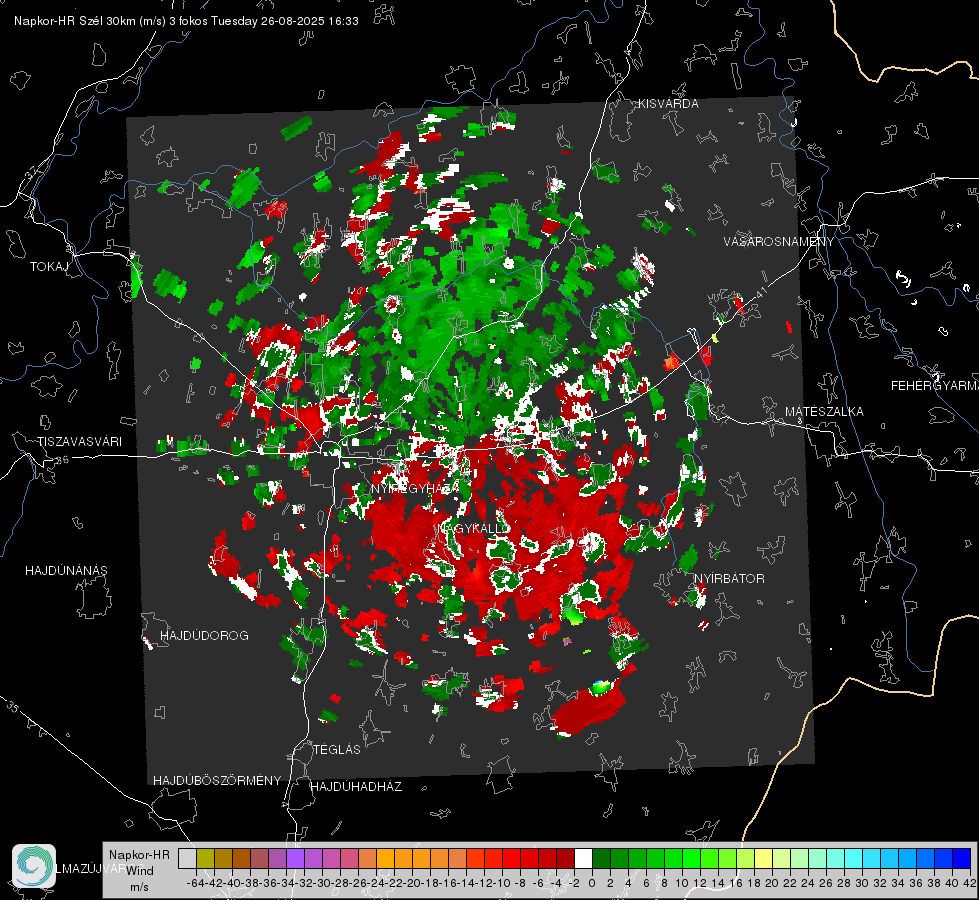Click road number 36 near Tiszavasvári
The width and height of the screenshot is (979, 900).
[x=62, y=460]
